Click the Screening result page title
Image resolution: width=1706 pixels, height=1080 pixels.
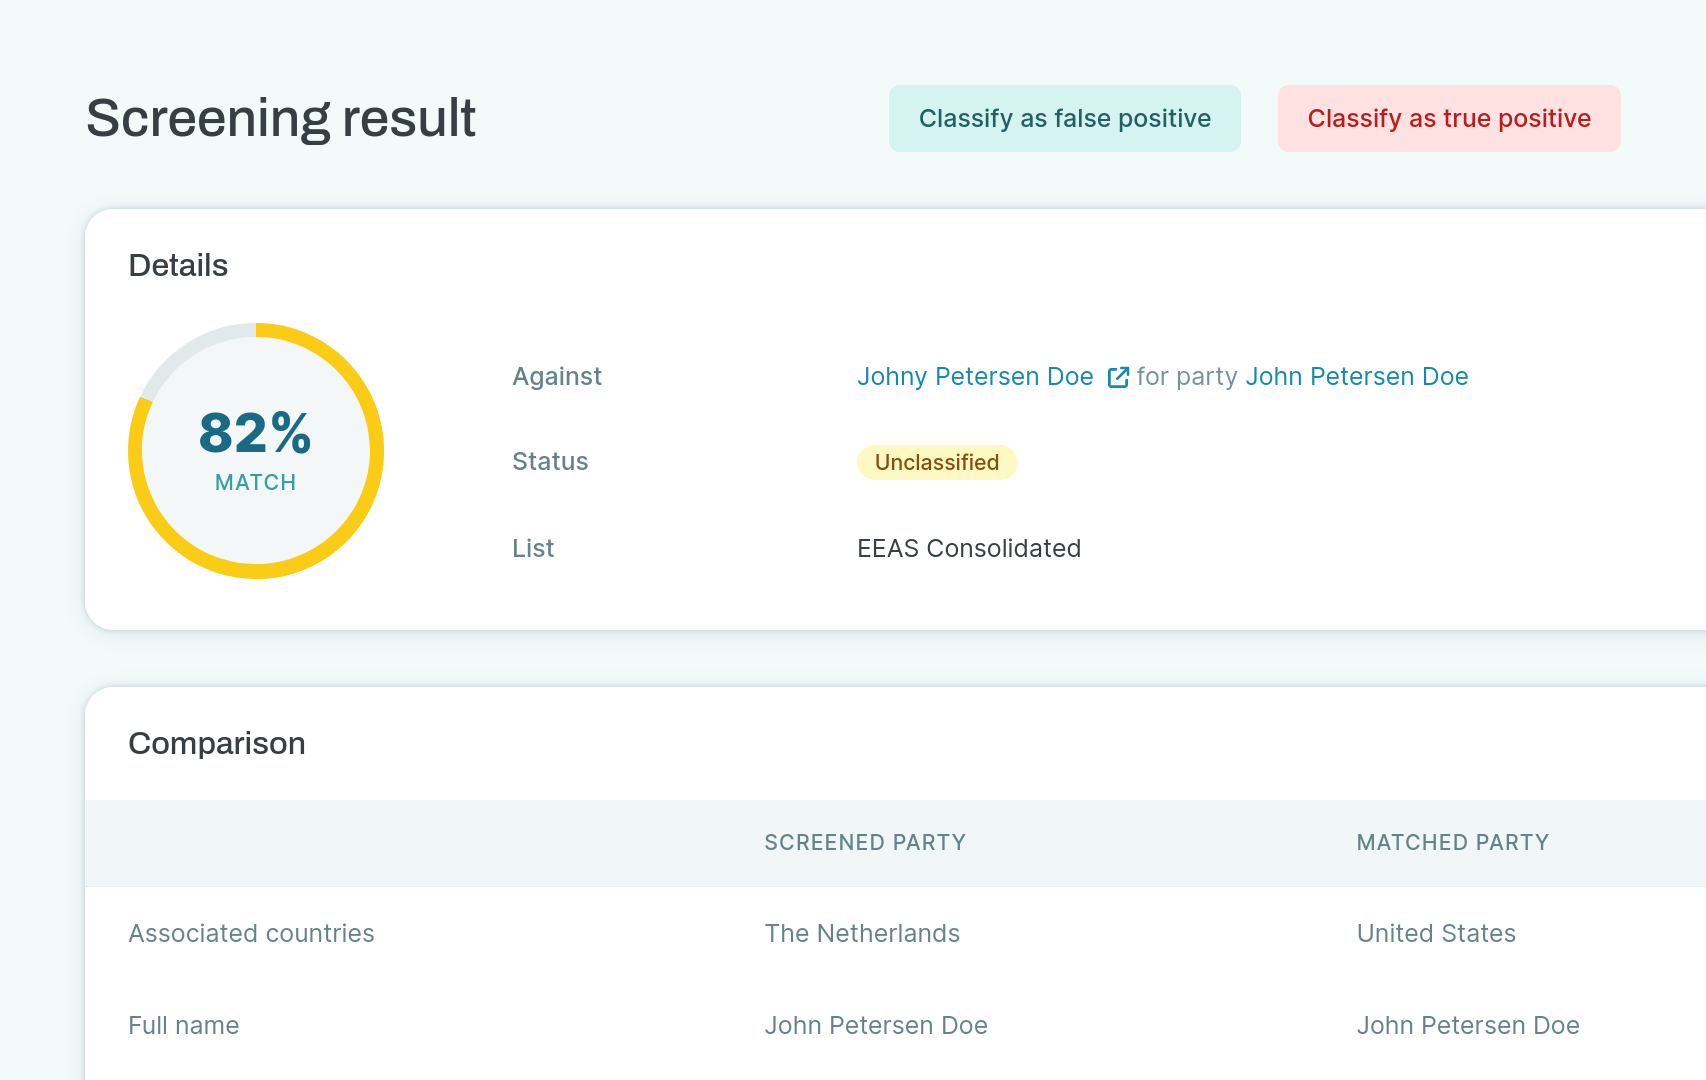pyautogui.click(x=281, y=118)
